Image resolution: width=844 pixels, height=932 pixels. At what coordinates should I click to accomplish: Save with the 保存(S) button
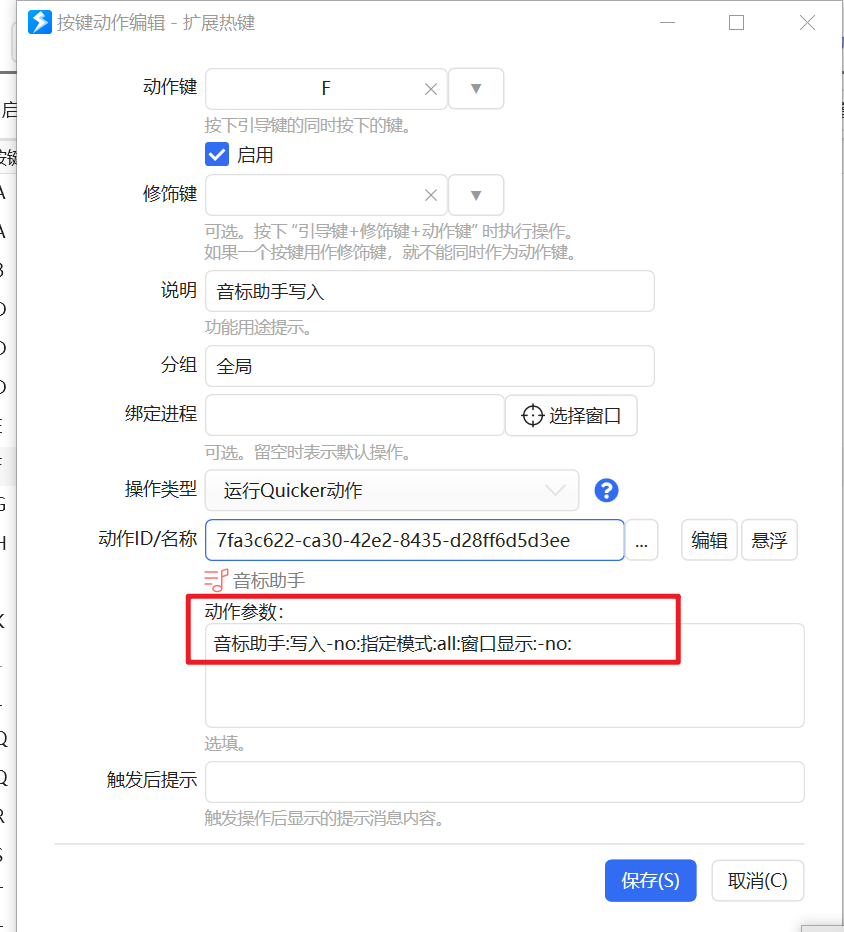(650, 880)
